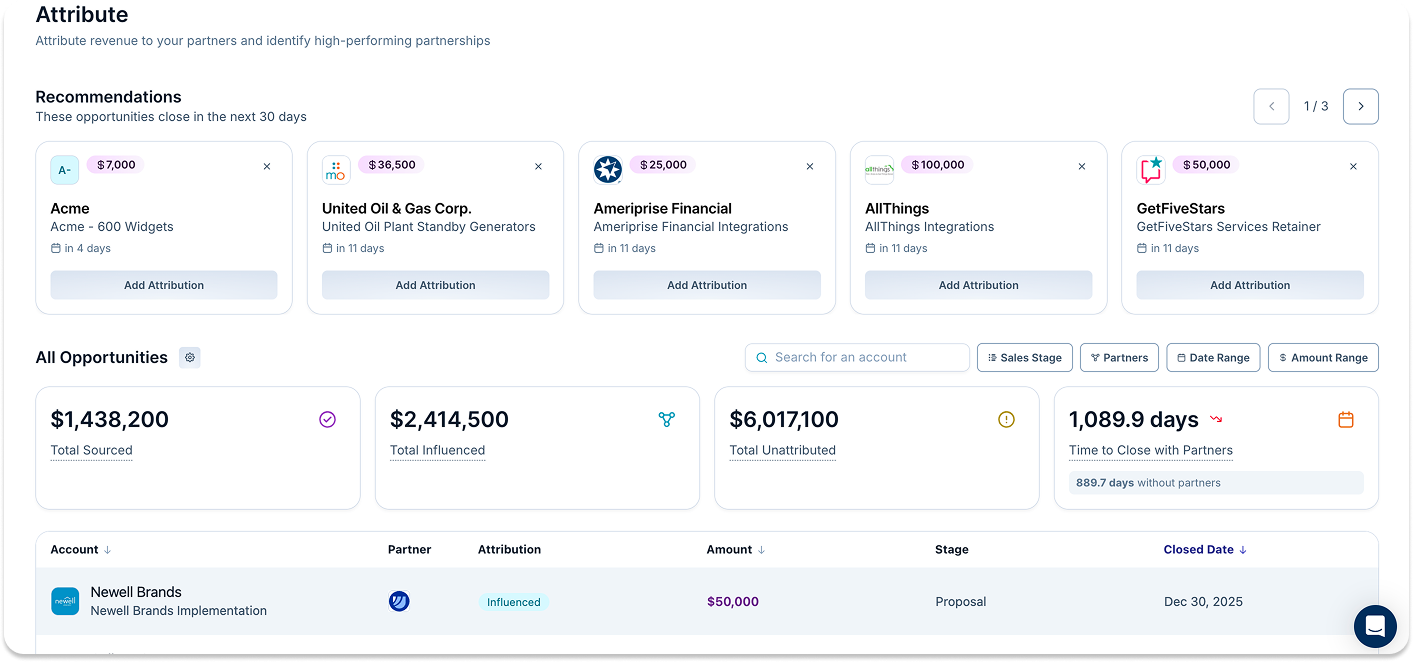Screen dimensions: 1413x662
Task: Open All Opportunities settings gear
Action: [190, 357]
